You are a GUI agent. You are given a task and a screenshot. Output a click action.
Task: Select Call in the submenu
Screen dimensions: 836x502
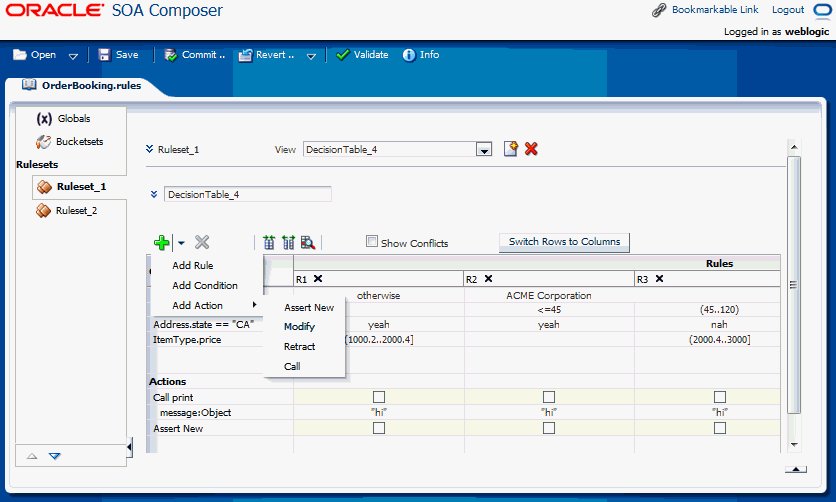[292, 367]
